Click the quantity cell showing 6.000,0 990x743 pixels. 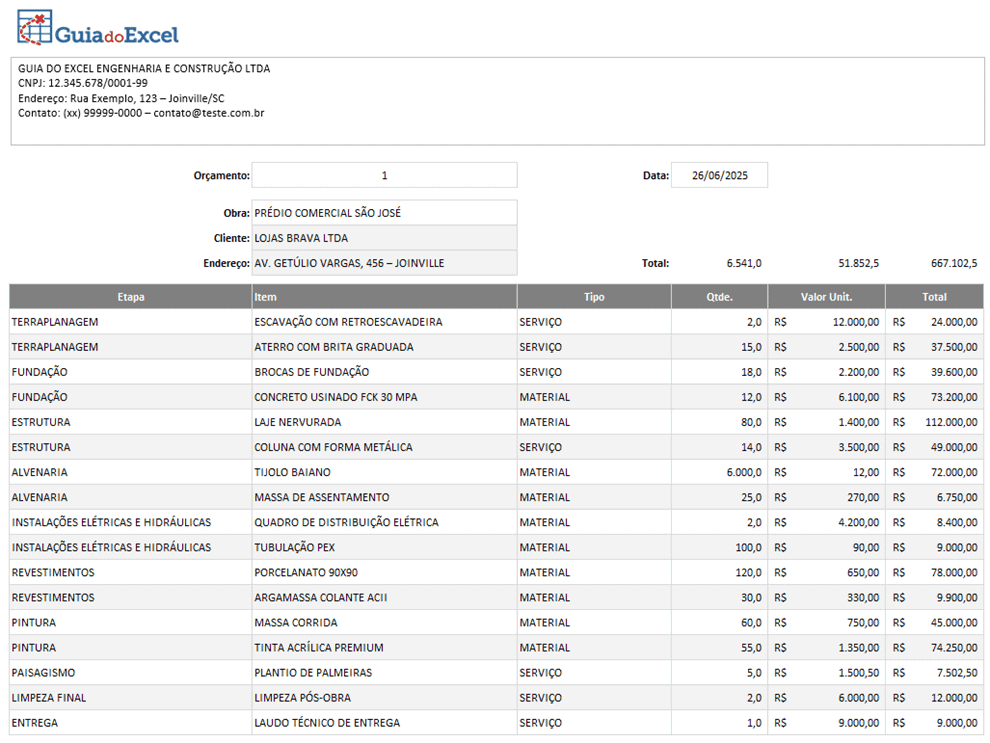pyautogui.click(x=743, y=472)
